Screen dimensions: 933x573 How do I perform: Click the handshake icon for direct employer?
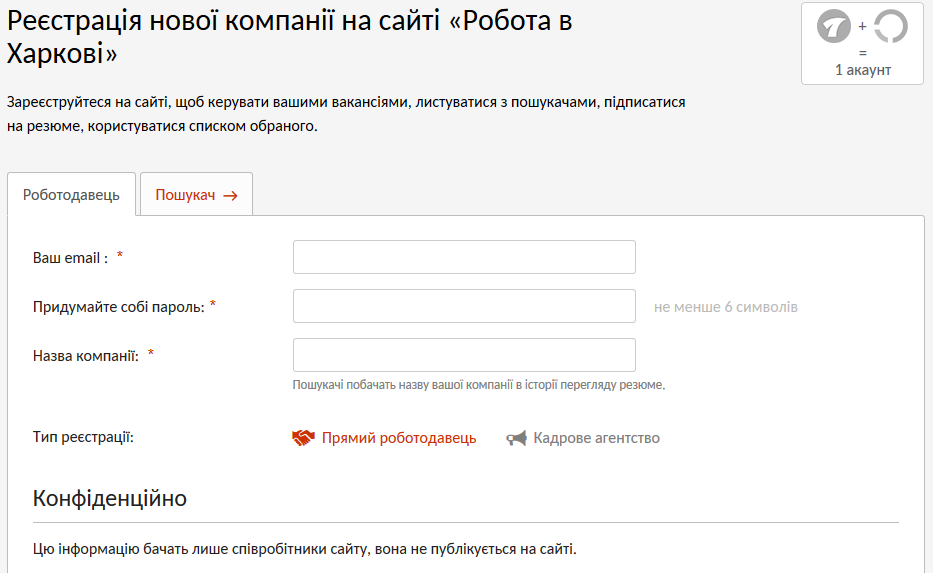coord(303,438)
